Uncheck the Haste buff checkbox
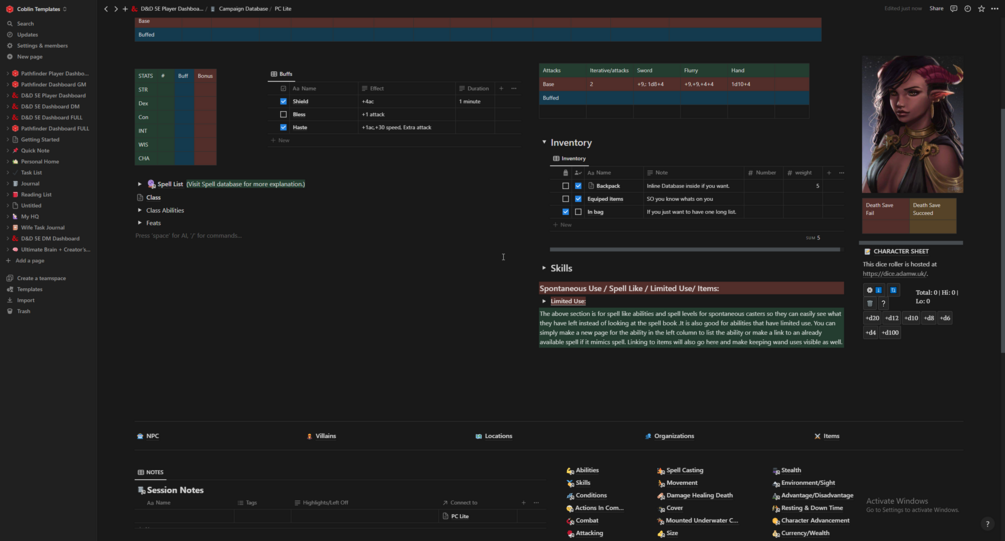 pos(283,127)
